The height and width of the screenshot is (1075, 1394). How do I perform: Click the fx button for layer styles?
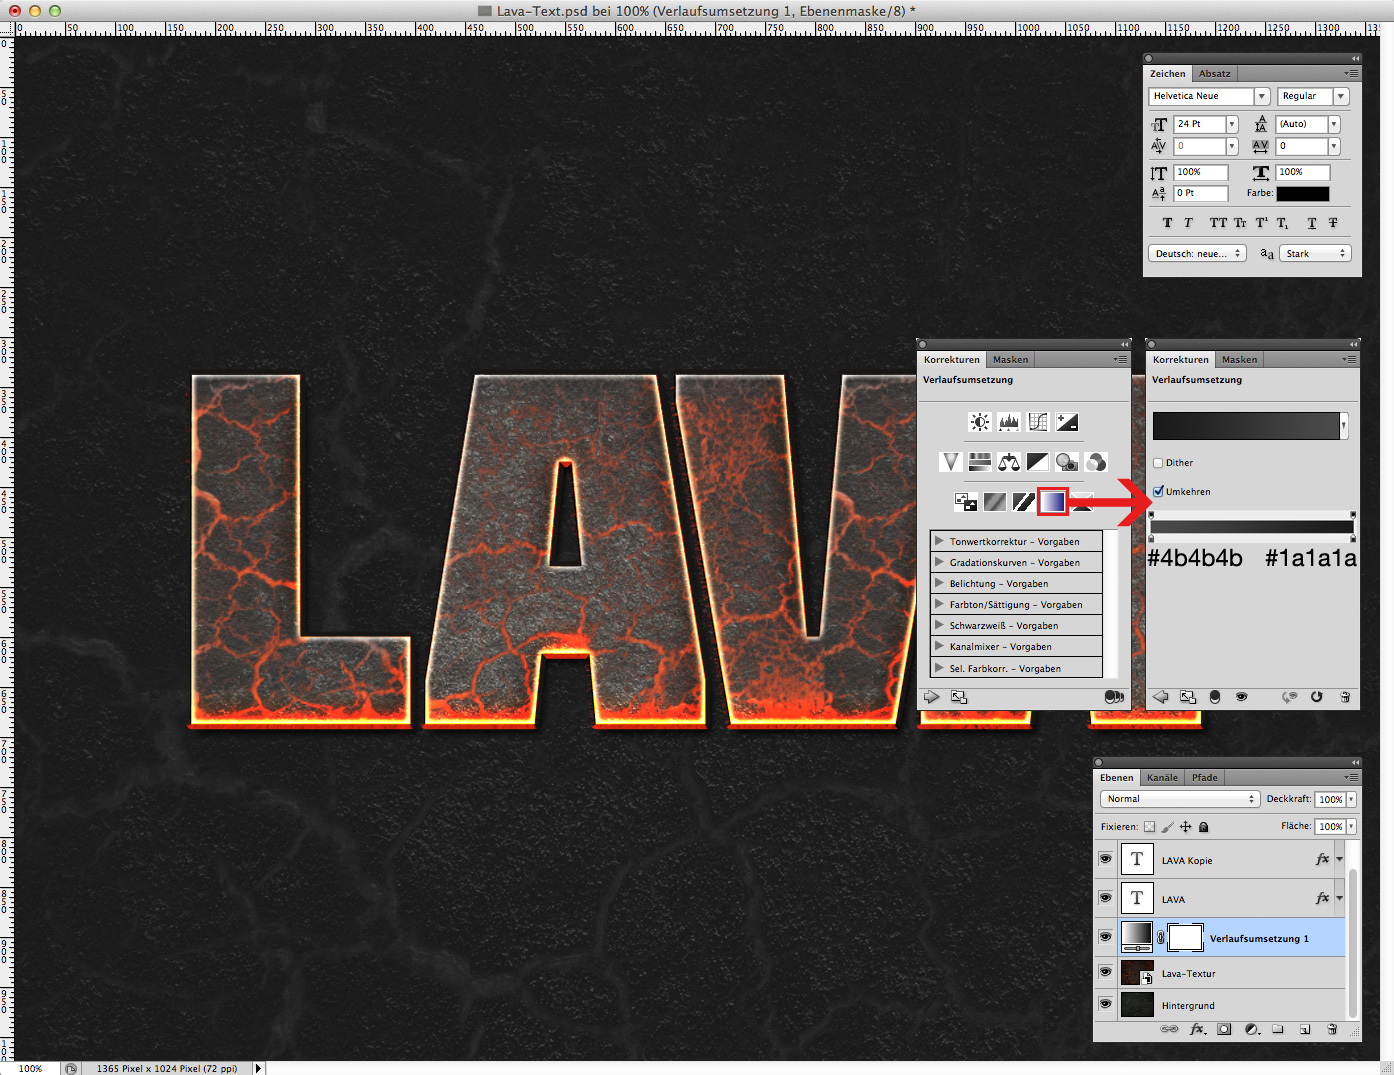[1198, 1029]
